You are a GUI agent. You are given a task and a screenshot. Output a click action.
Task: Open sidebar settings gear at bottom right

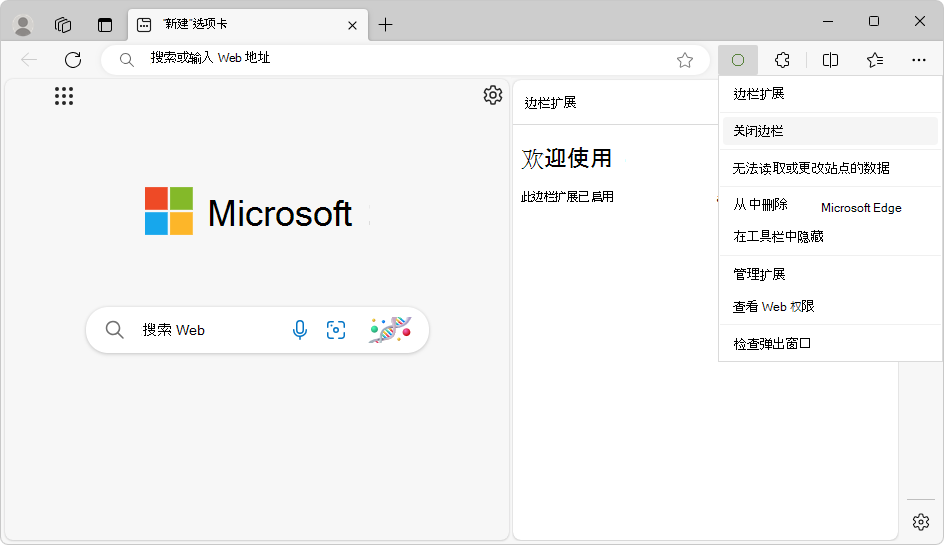click(x=921, y=522)
